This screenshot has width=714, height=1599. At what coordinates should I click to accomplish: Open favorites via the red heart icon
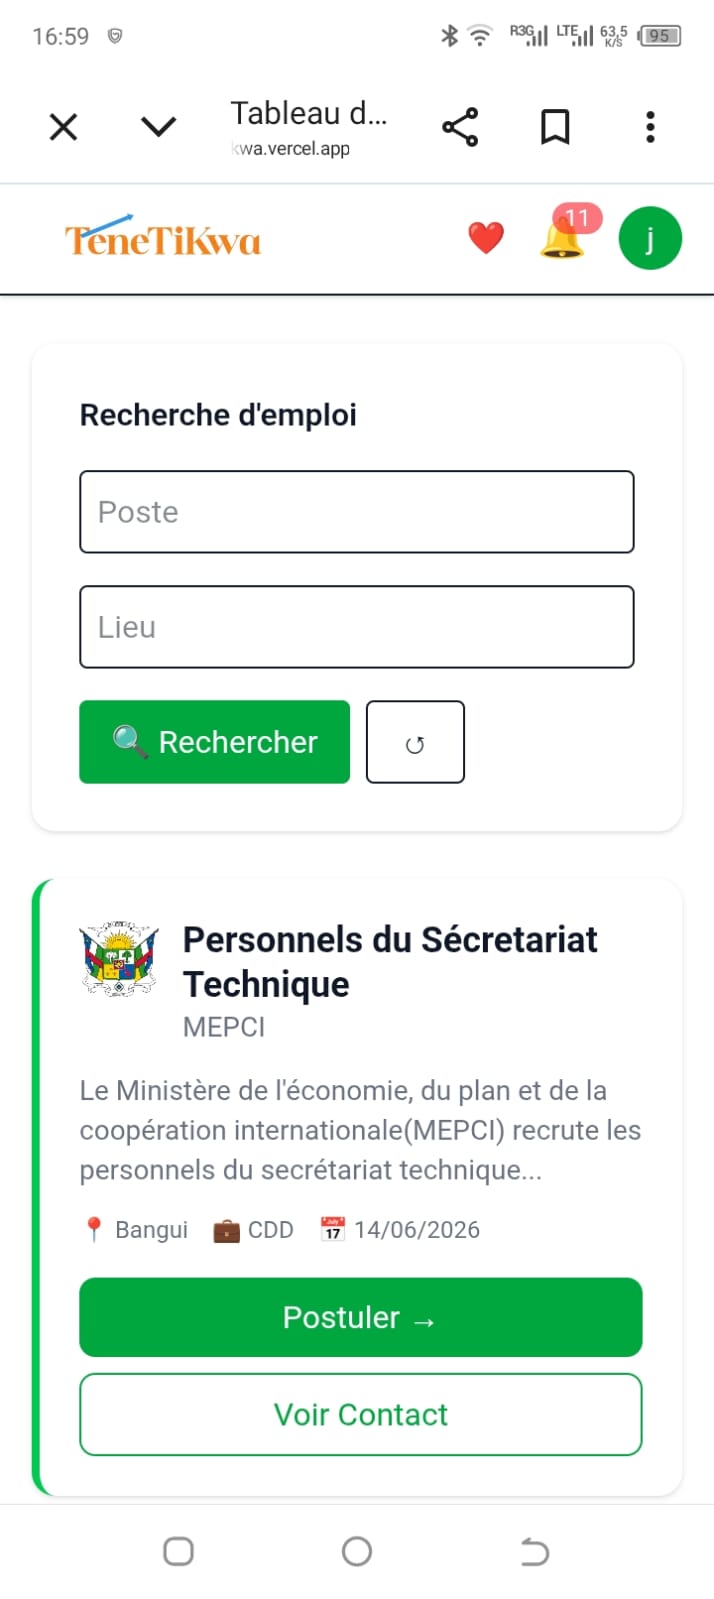(486, 238)
